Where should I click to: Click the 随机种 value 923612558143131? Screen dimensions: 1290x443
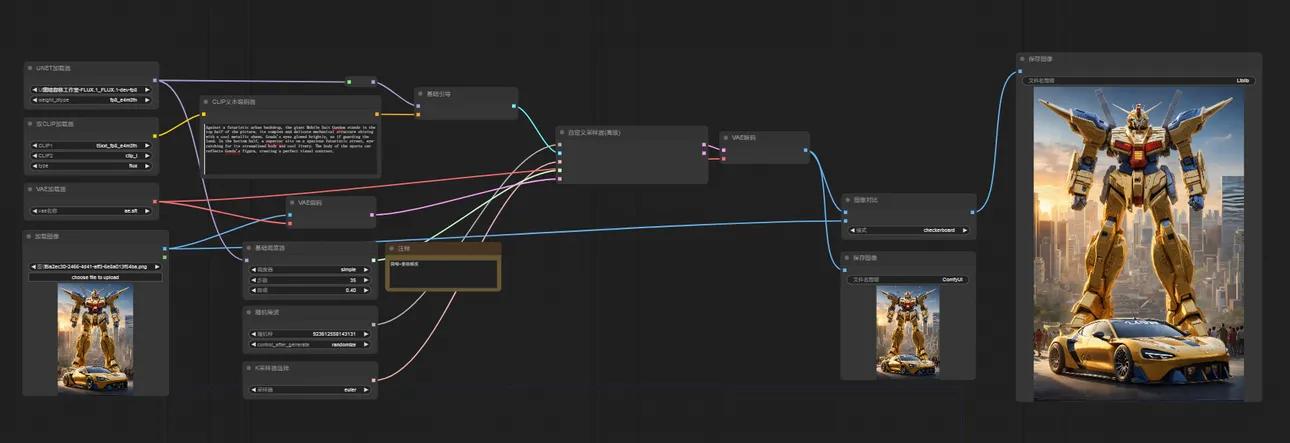334,334
